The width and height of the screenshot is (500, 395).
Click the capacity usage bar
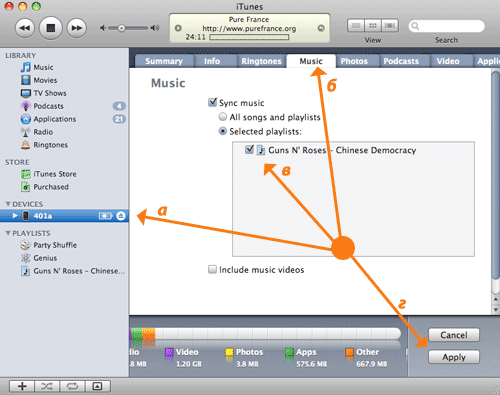265,334
